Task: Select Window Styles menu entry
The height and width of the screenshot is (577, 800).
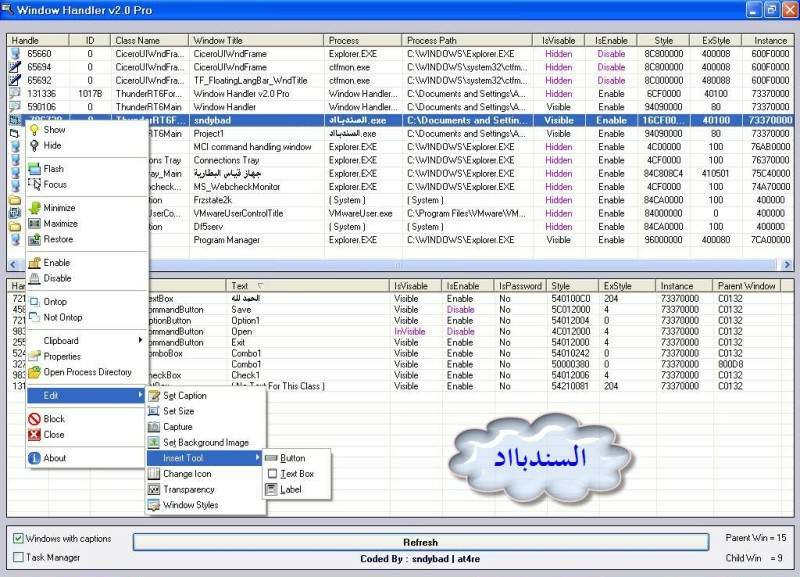Action: pos(205,505)
